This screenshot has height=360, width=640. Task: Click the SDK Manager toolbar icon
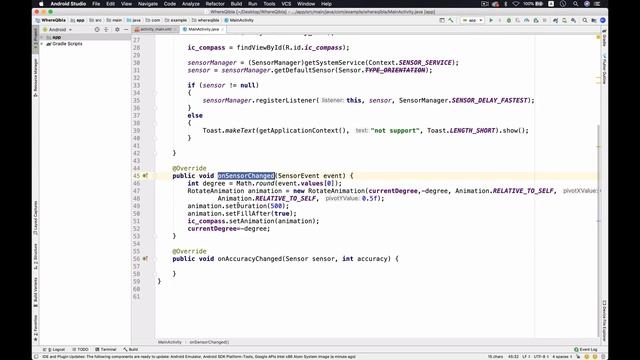click(573, 20)
